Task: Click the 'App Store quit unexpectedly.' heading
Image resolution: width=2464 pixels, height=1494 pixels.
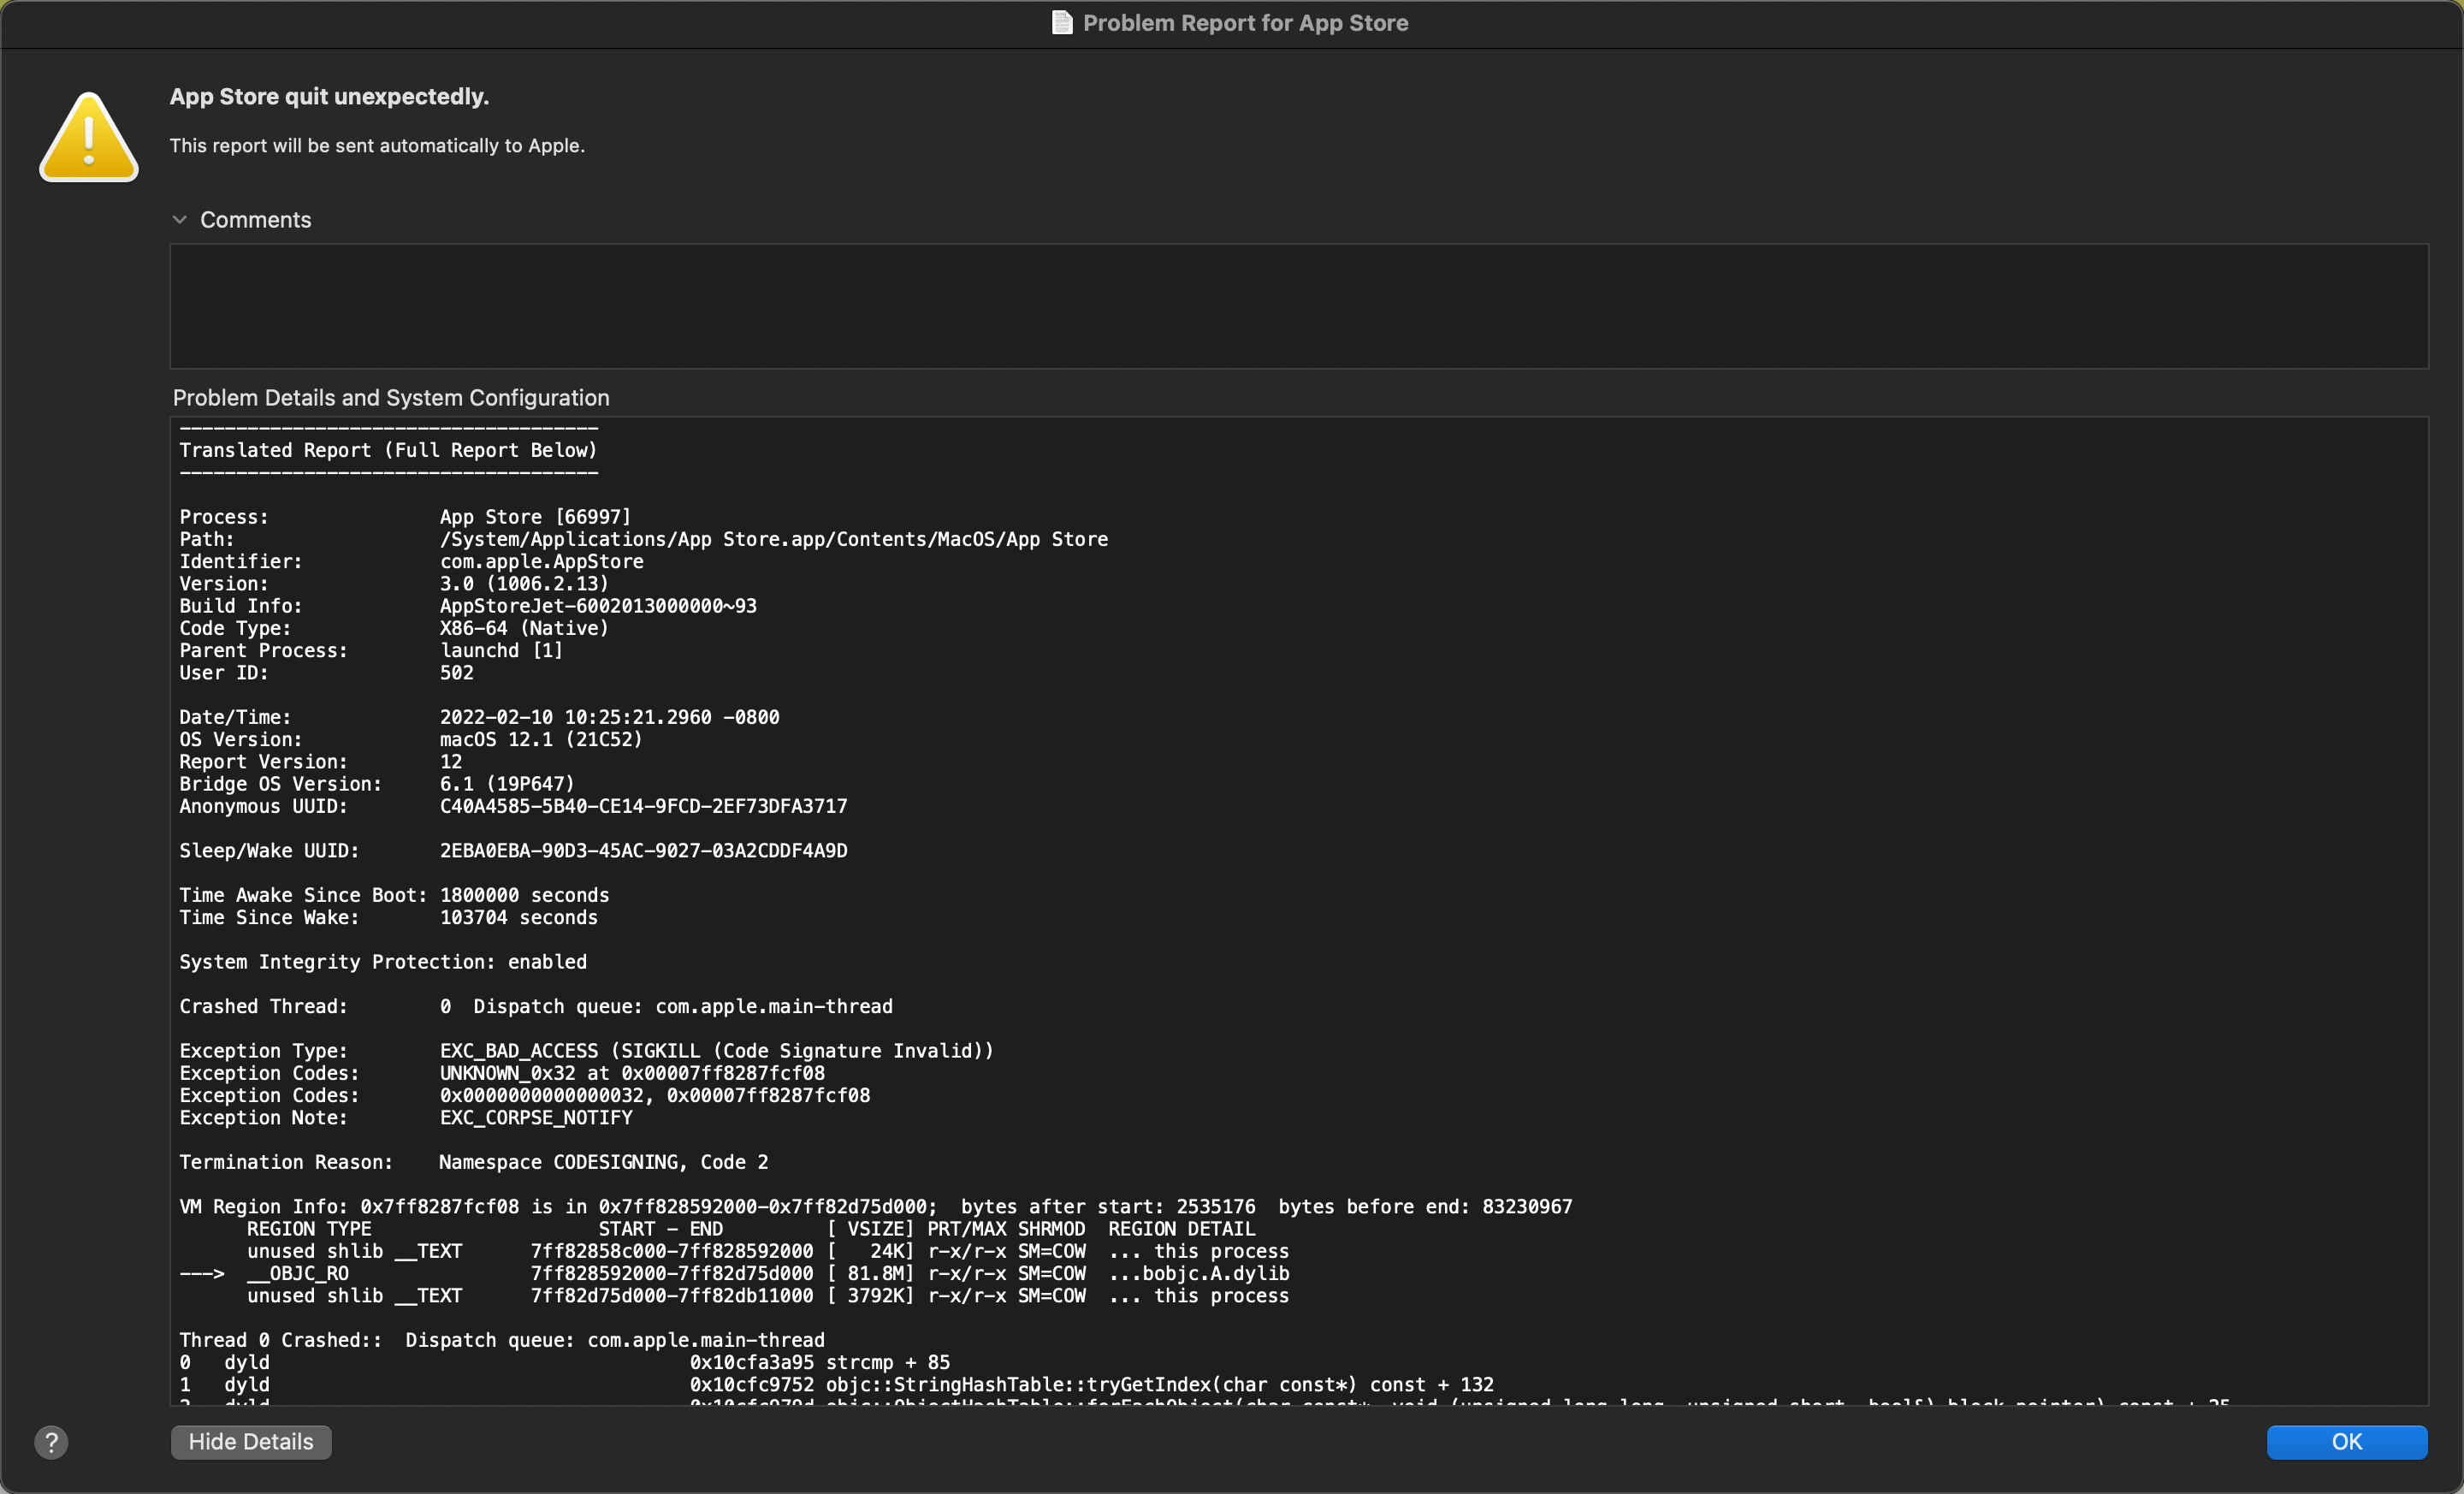Action: pos(329,97)
